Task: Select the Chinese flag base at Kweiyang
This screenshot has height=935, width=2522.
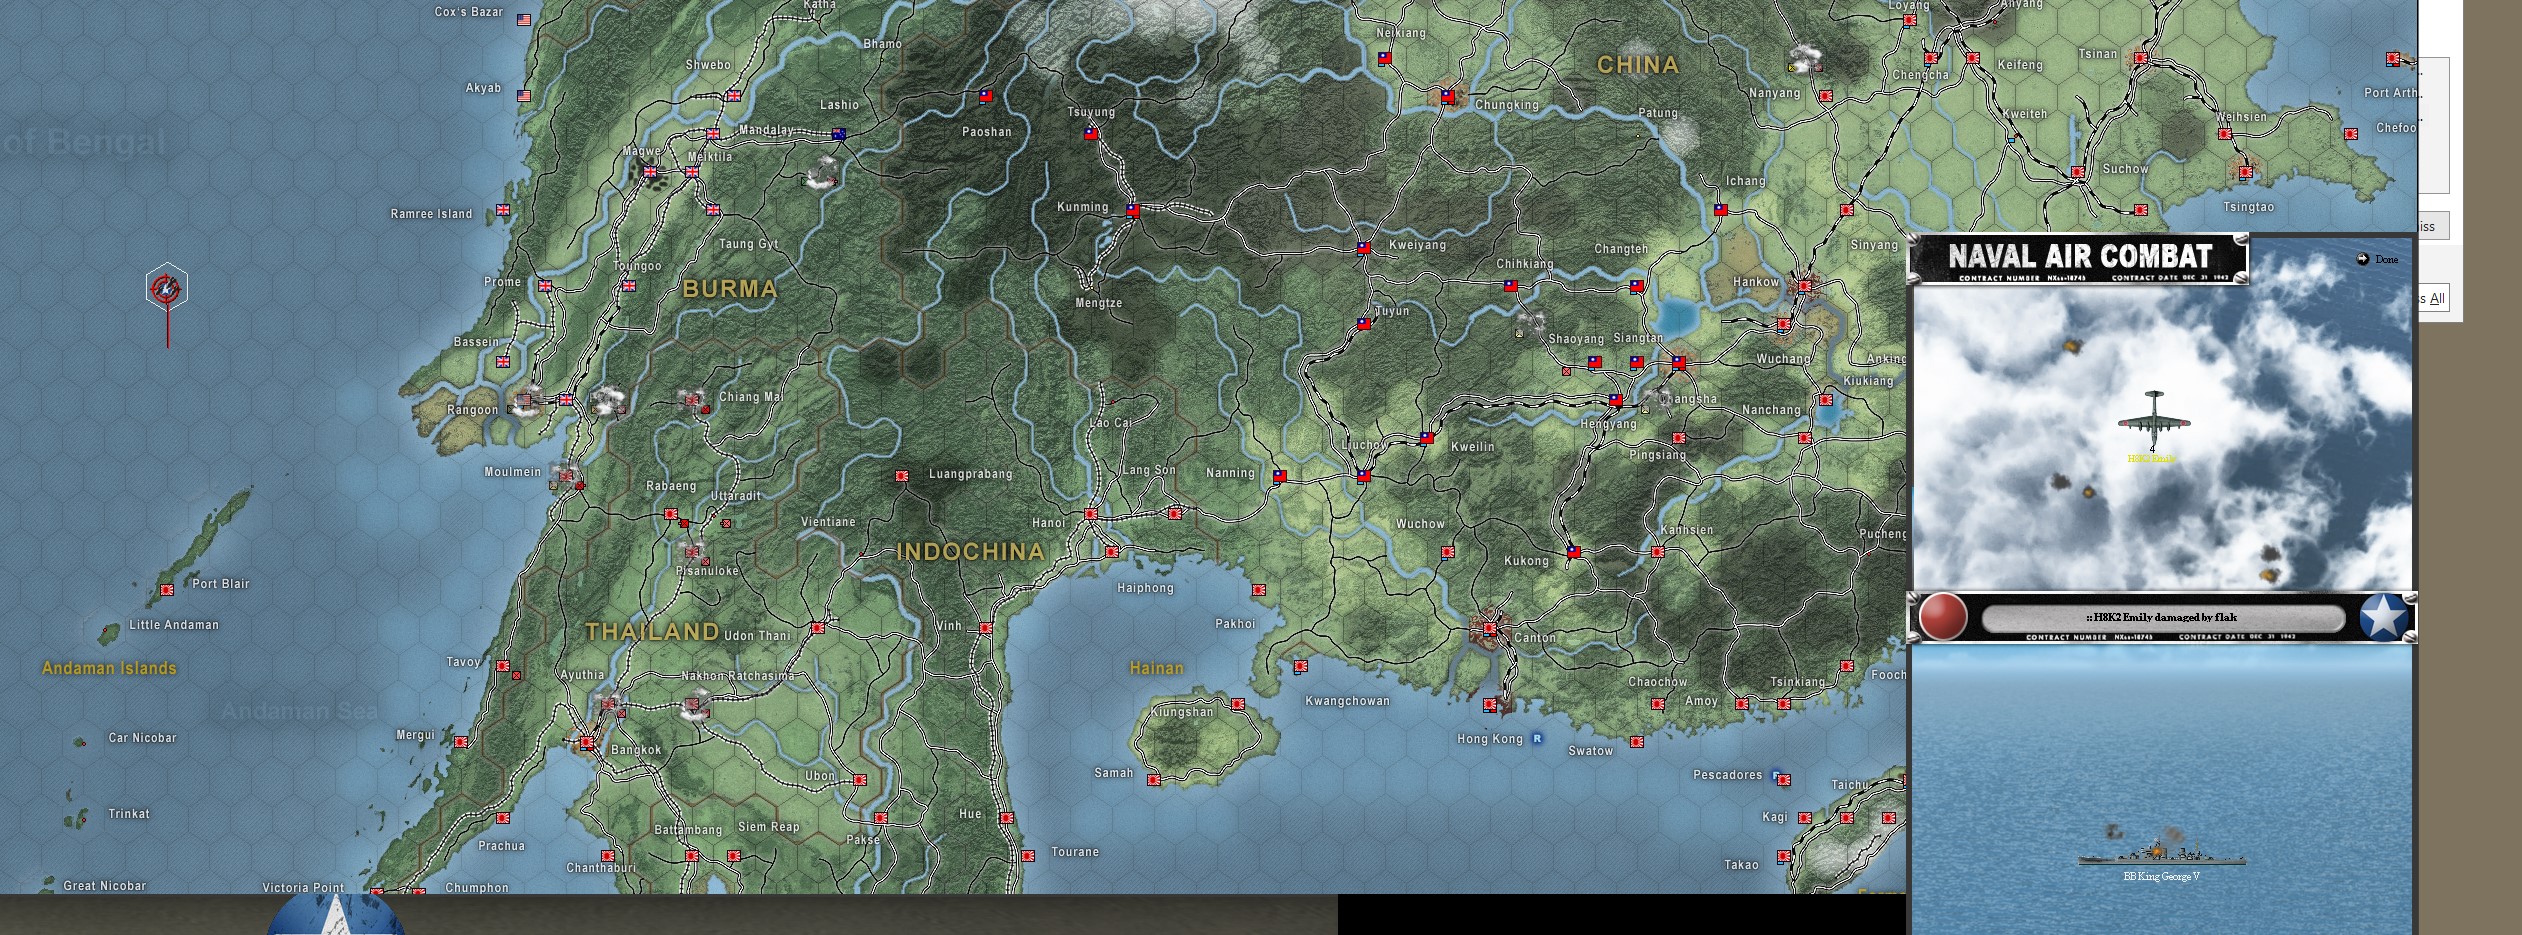Action: pos(1363,248)
